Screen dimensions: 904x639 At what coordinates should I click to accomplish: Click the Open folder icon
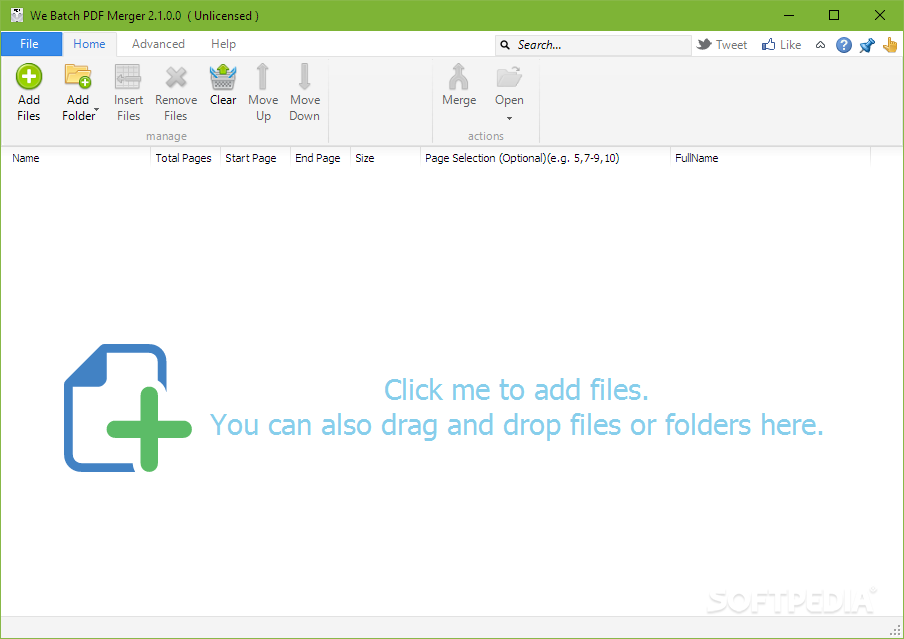509,77
